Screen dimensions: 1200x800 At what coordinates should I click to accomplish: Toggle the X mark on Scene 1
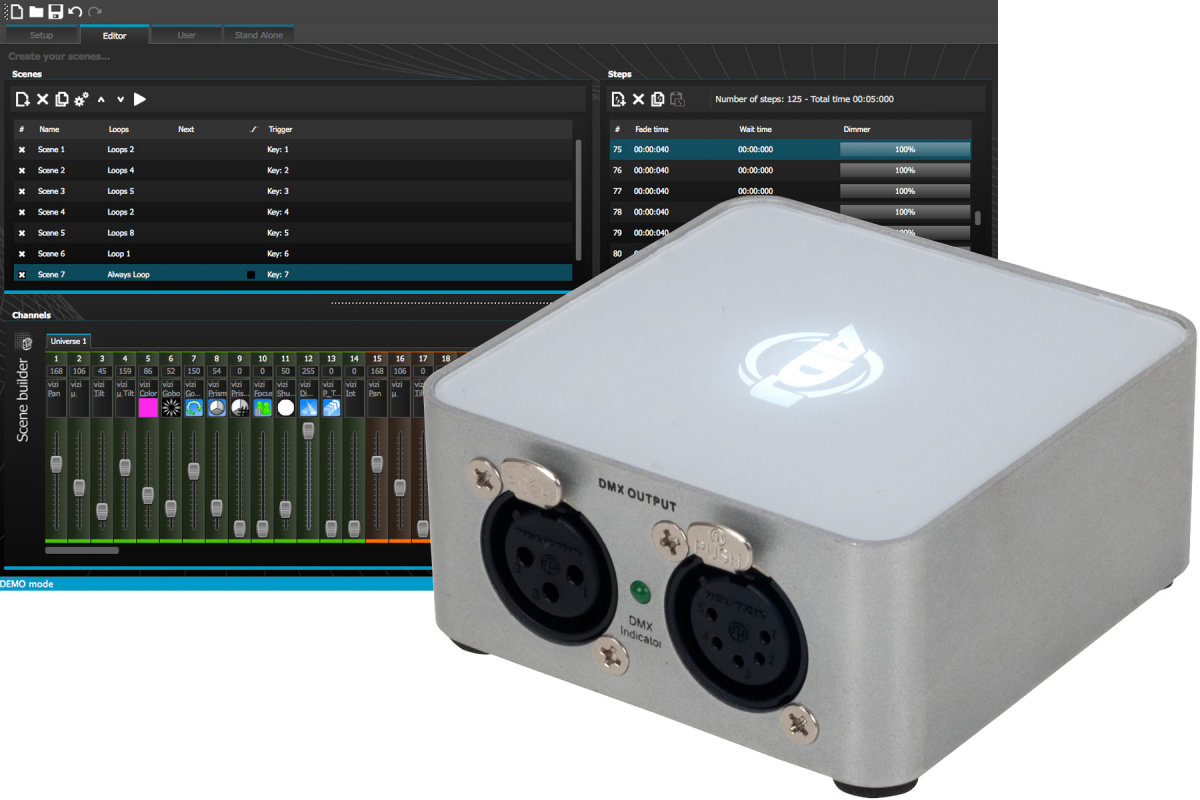22,150
